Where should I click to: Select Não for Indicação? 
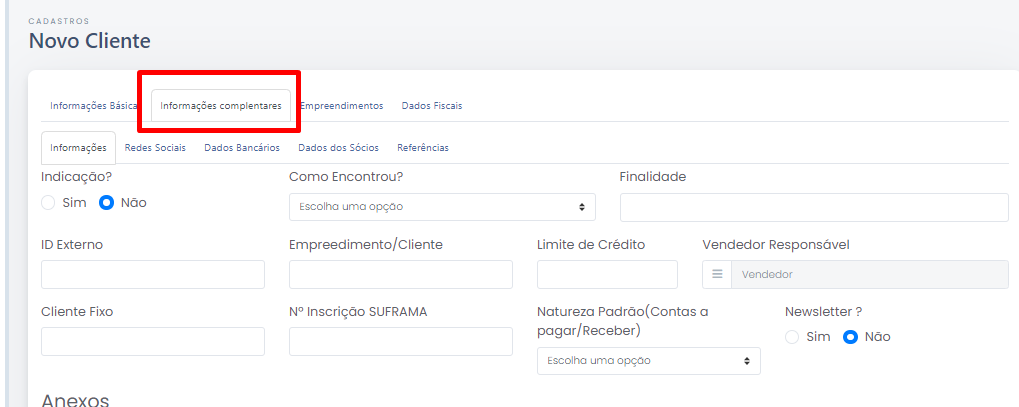pyautogui.click(x=107, y=203)
